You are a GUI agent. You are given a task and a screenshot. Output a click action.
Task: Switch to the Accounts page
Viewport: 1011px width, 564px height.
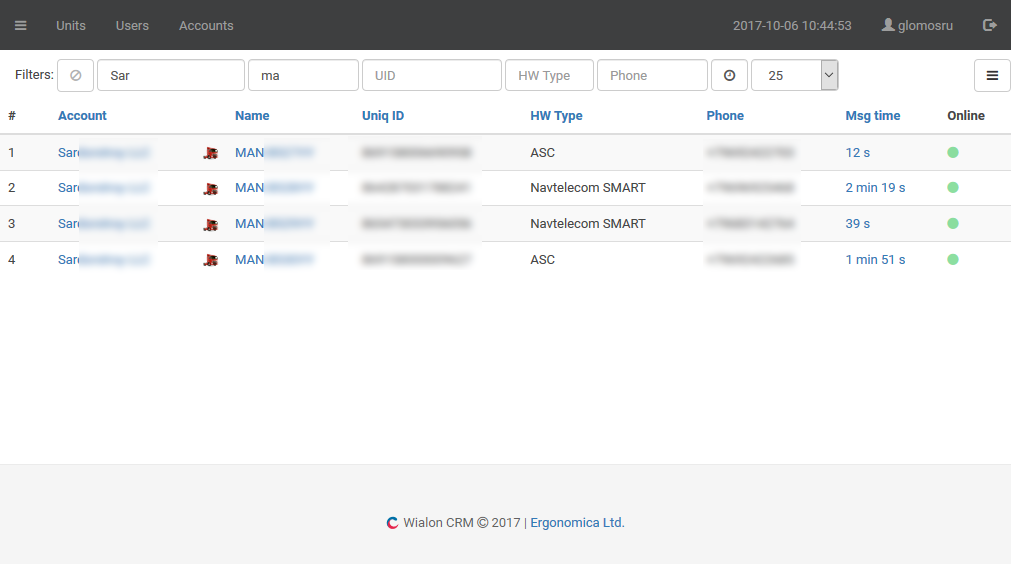pos(206,25)
